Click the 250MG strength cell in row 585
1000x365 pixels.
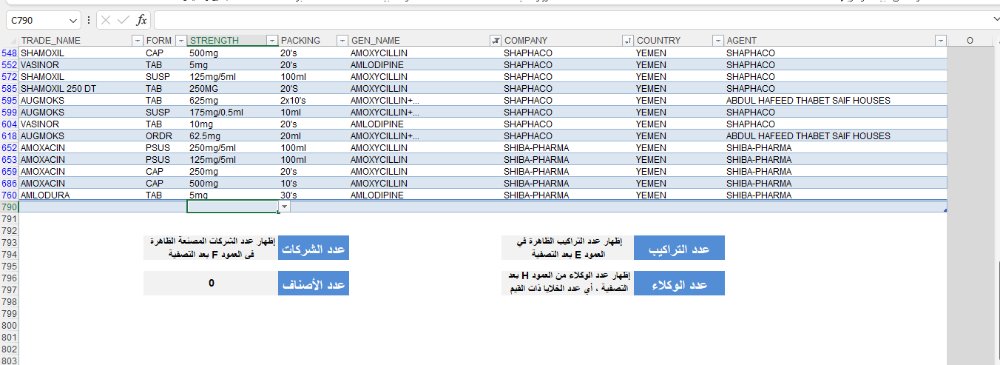click(x=233, y=89)
